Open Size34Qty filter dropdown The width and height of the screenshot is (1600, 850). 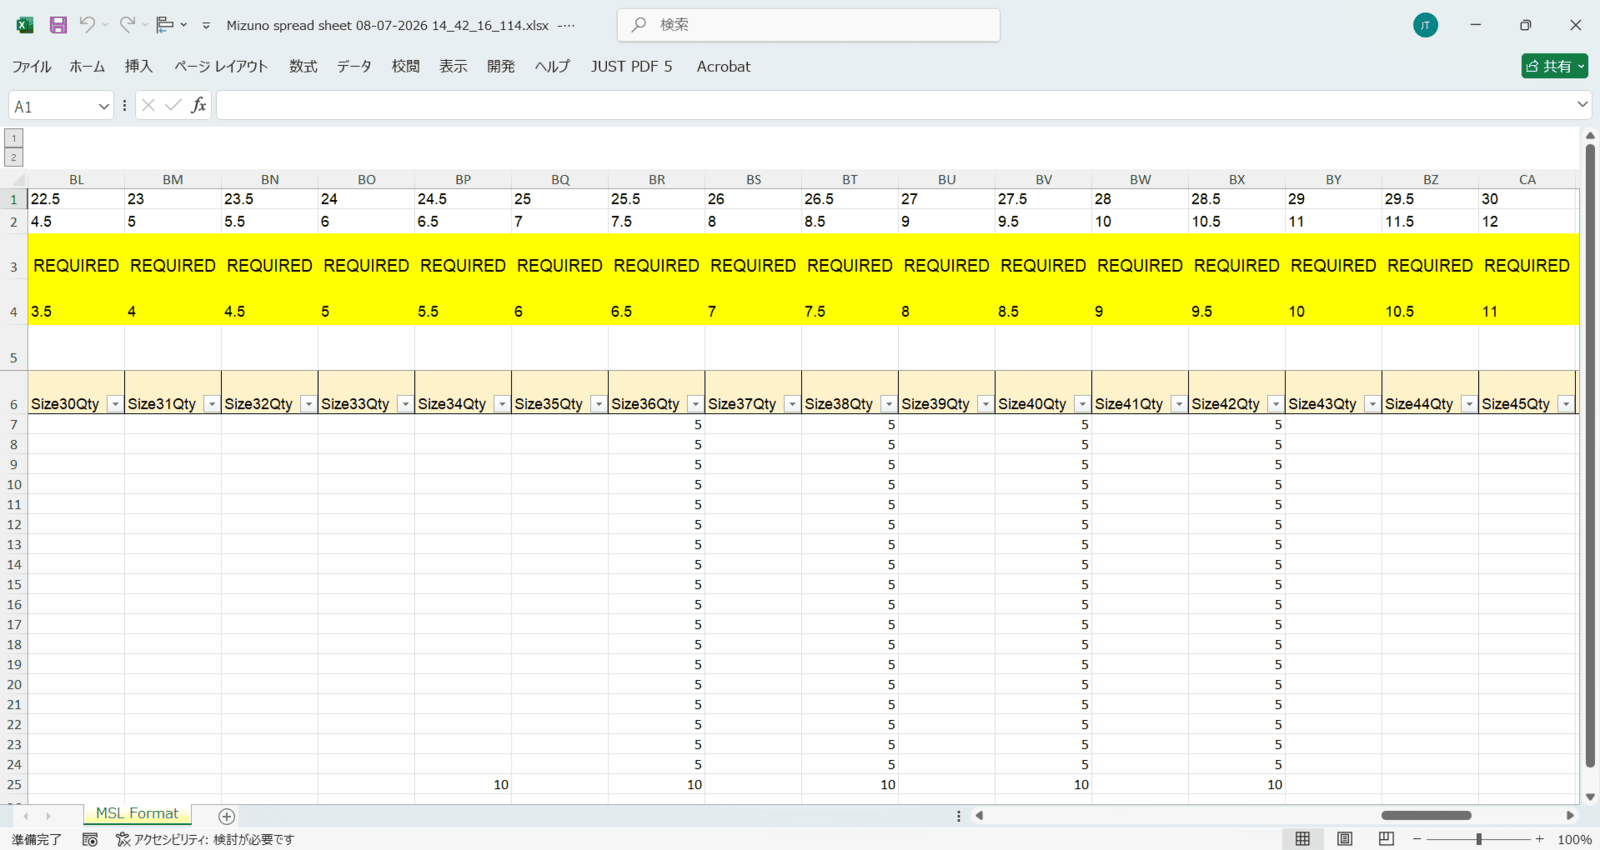(x=502, y=404)
